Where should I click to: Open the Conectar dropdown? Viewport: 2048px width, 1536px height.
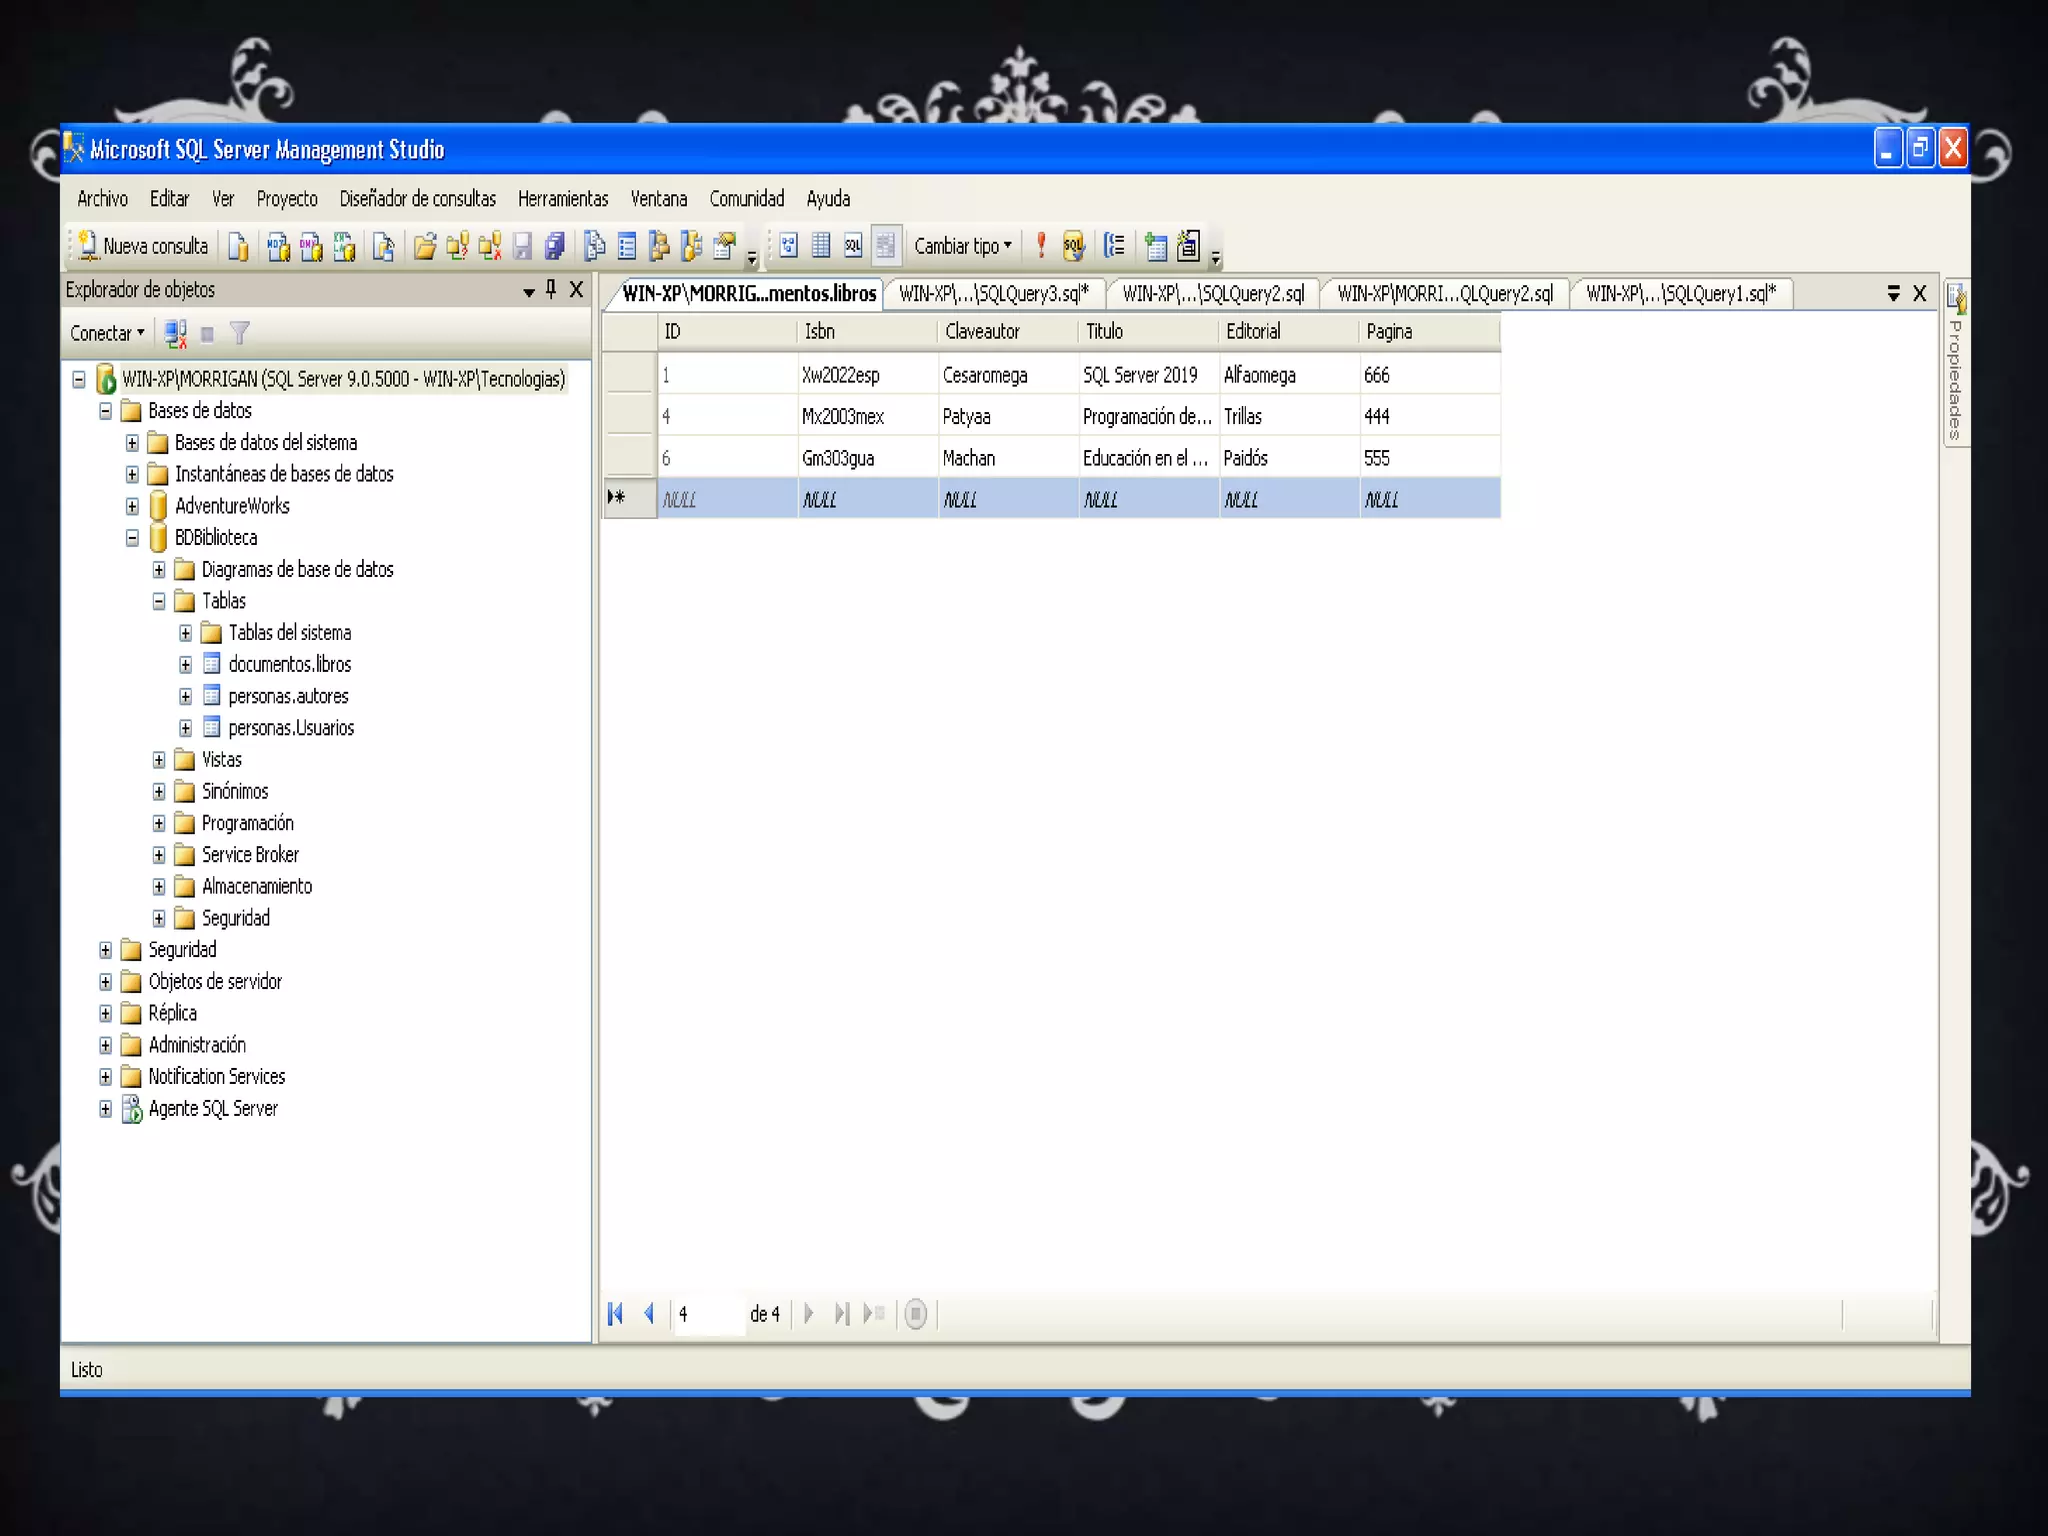(107, 334)
